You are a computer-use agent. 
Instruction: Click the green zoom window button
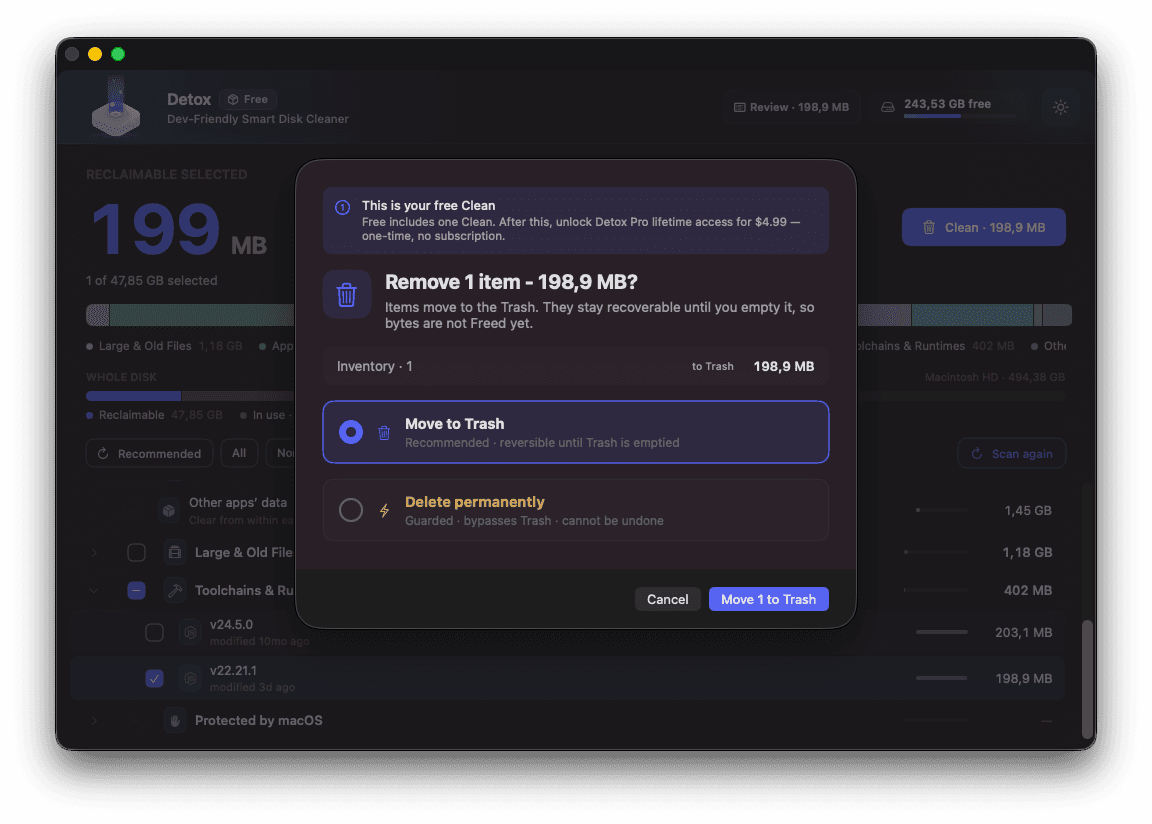118,54
